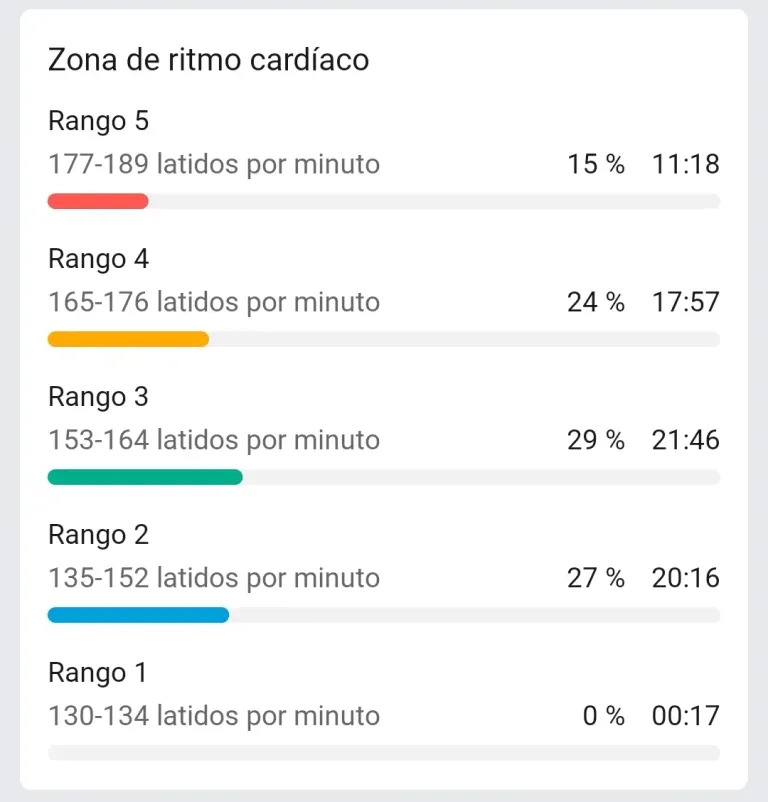Viewport: 768px width, 802px height.
Task: Click 153-164 latidos por minuto text
Action: (214, 440)
